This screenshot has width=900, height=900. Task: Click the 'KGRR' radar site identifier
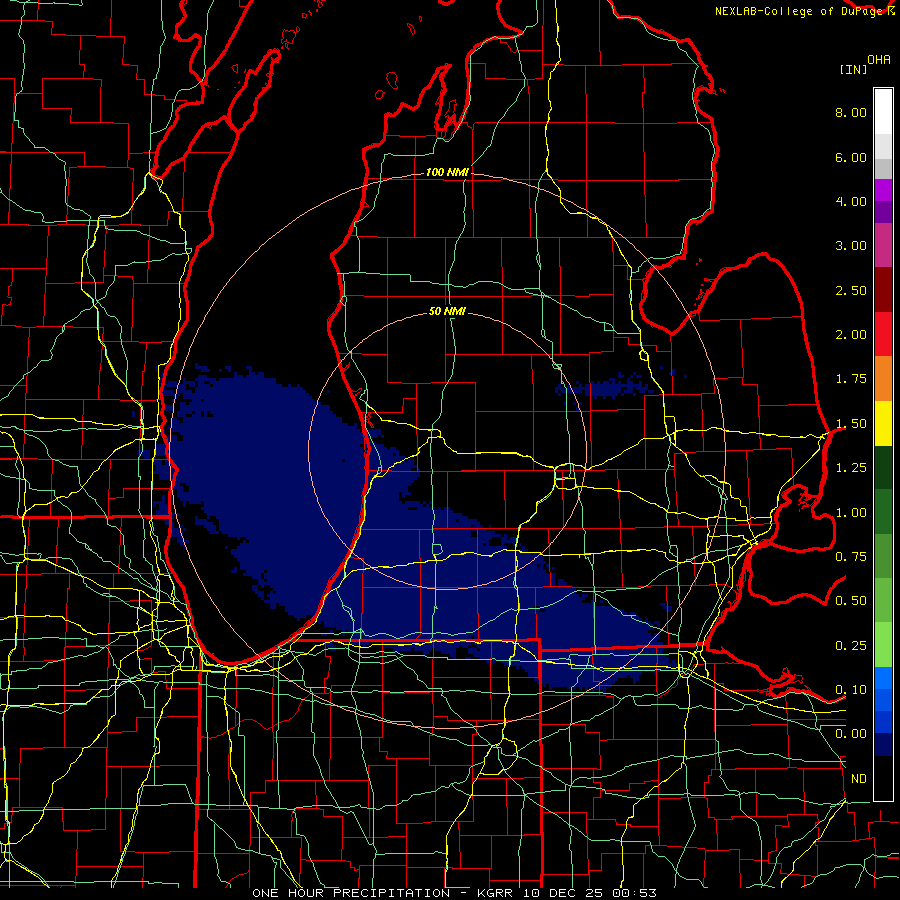pyautogui.click(x=497, y=893)
